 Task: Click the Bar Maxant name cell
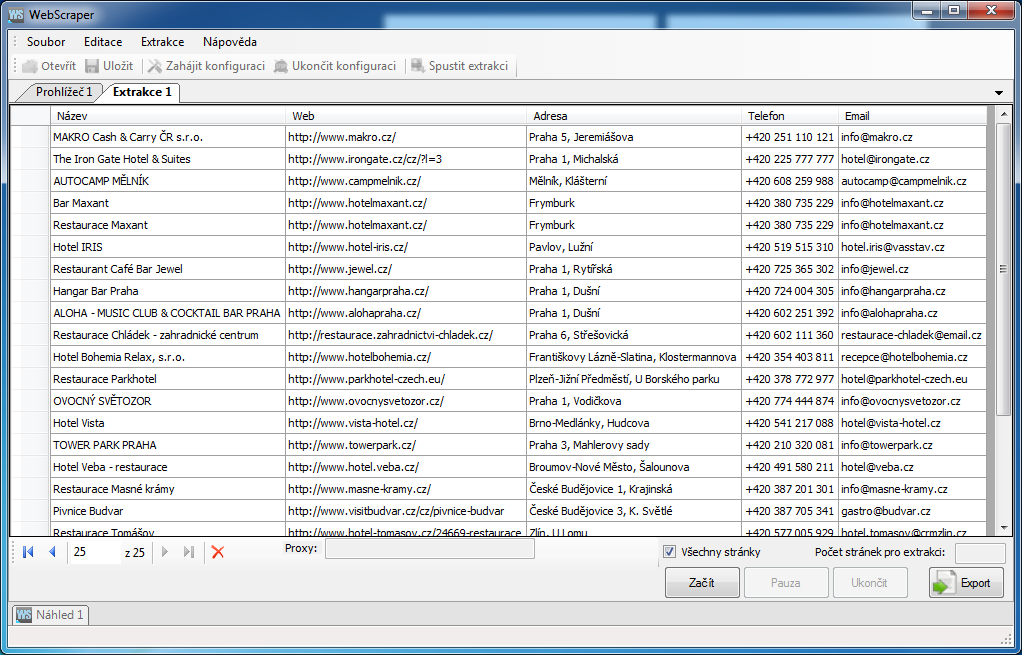pos(168,203)
